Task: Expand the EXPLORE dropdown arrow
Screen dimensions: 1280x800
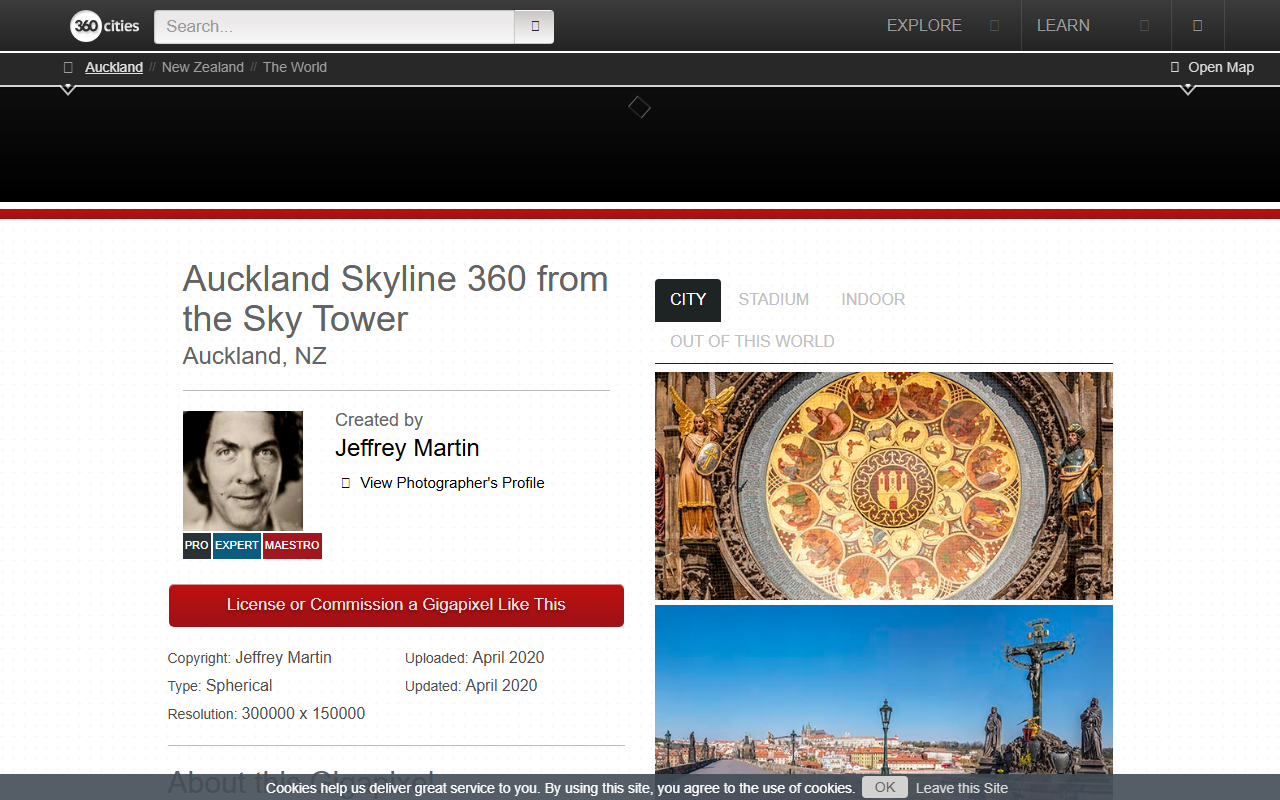Action: (994, 26)
